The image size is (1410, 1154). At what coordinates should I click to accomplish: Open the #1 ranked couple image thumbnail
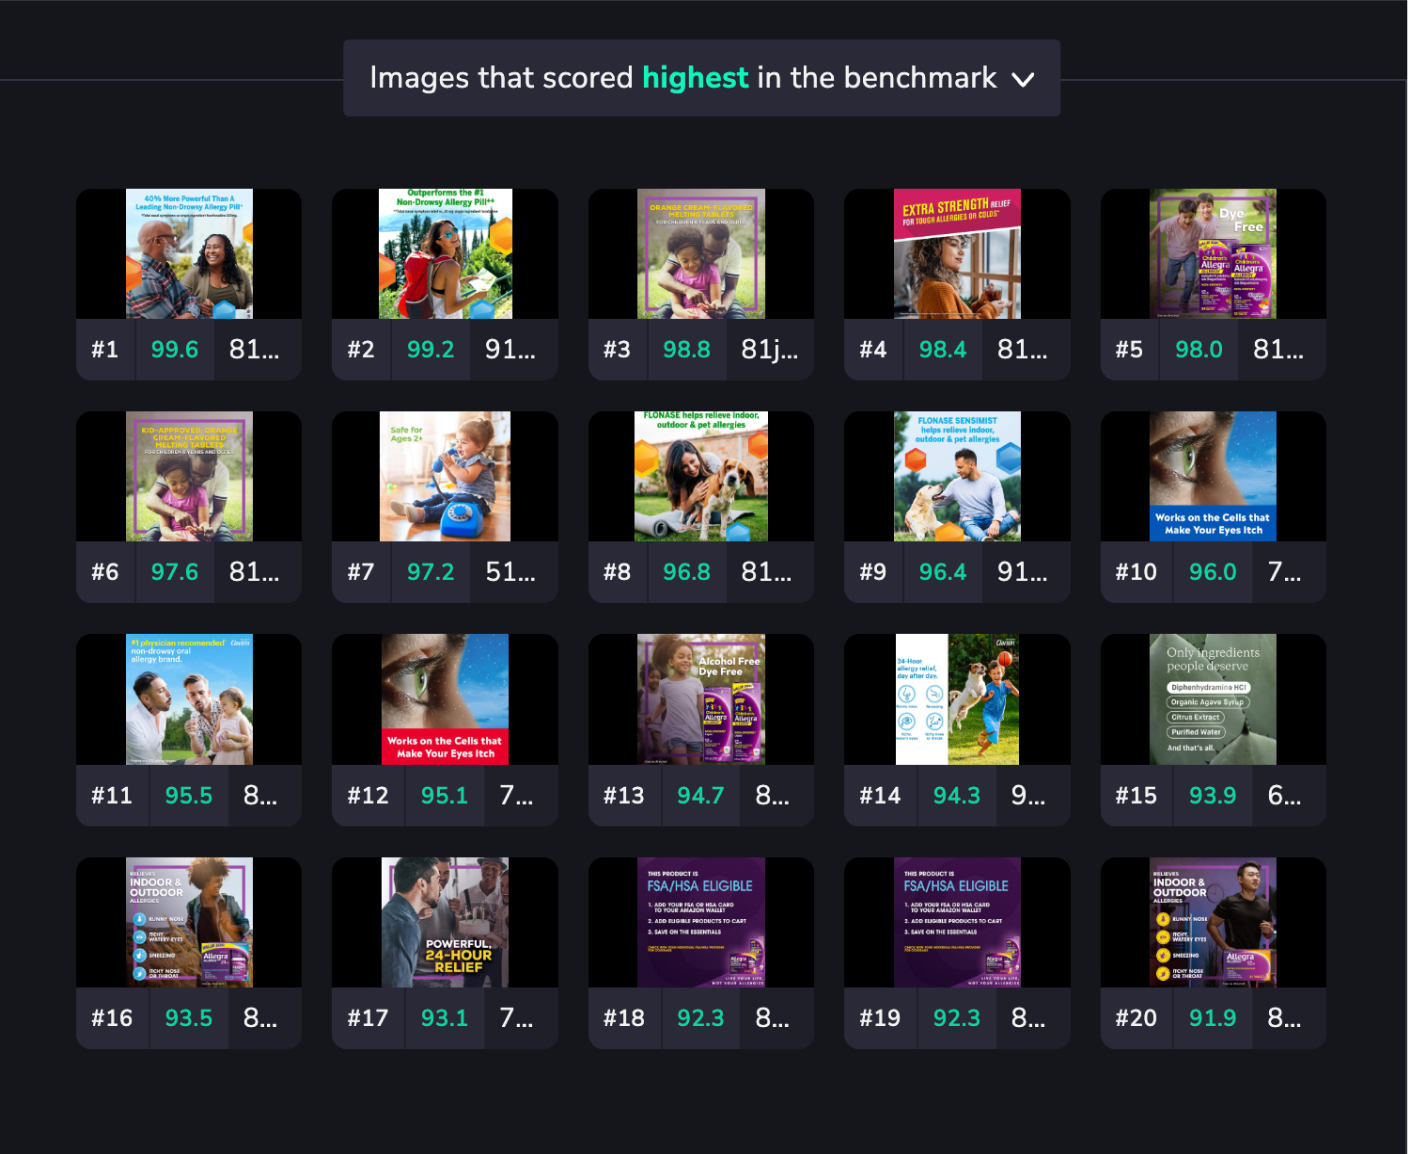pos(189,254)
